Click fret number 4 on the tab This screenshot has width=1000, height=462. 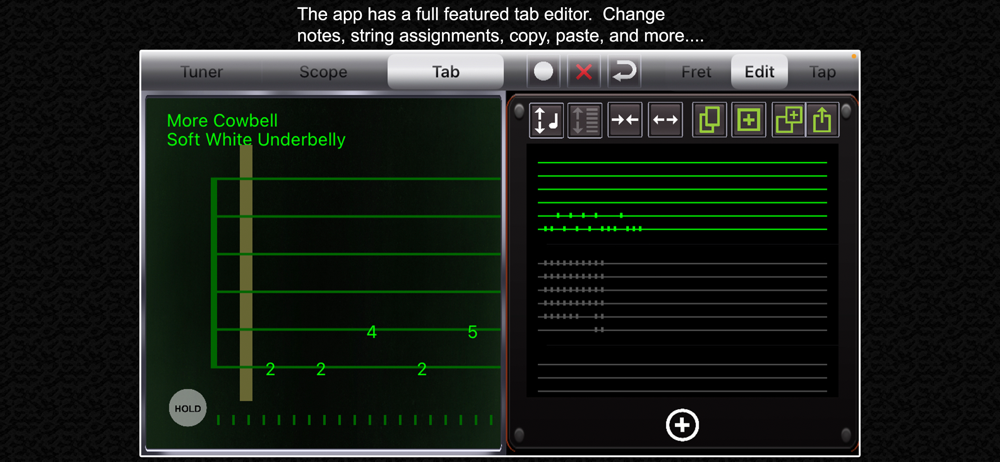coord(372,332)
